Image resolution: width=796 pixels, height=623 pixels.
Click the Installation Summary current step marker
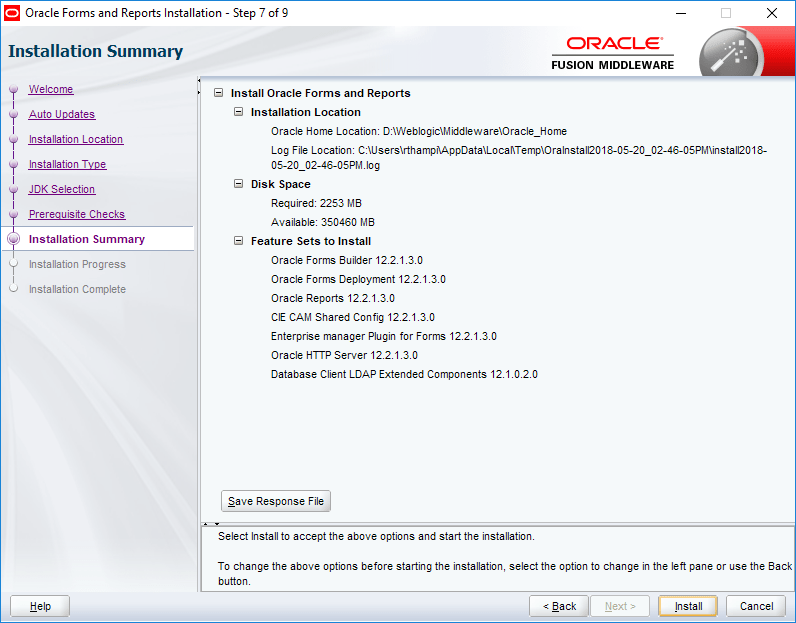(x=14, y=239)
